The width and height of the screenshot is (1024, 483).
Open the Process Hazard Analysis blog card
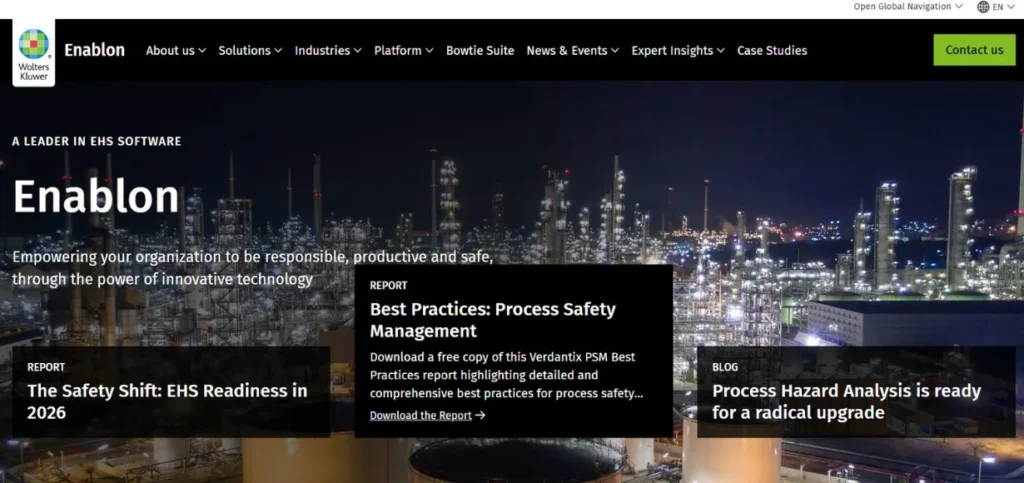pyautogui.click(x=856, y=392)
